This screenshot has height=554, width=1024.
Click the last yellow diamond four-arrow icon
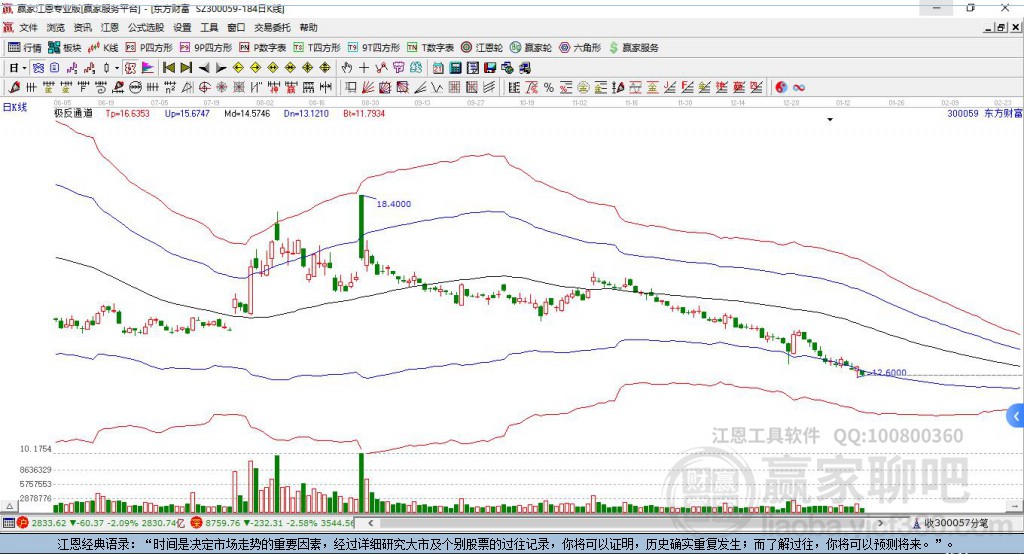point(325,68)
